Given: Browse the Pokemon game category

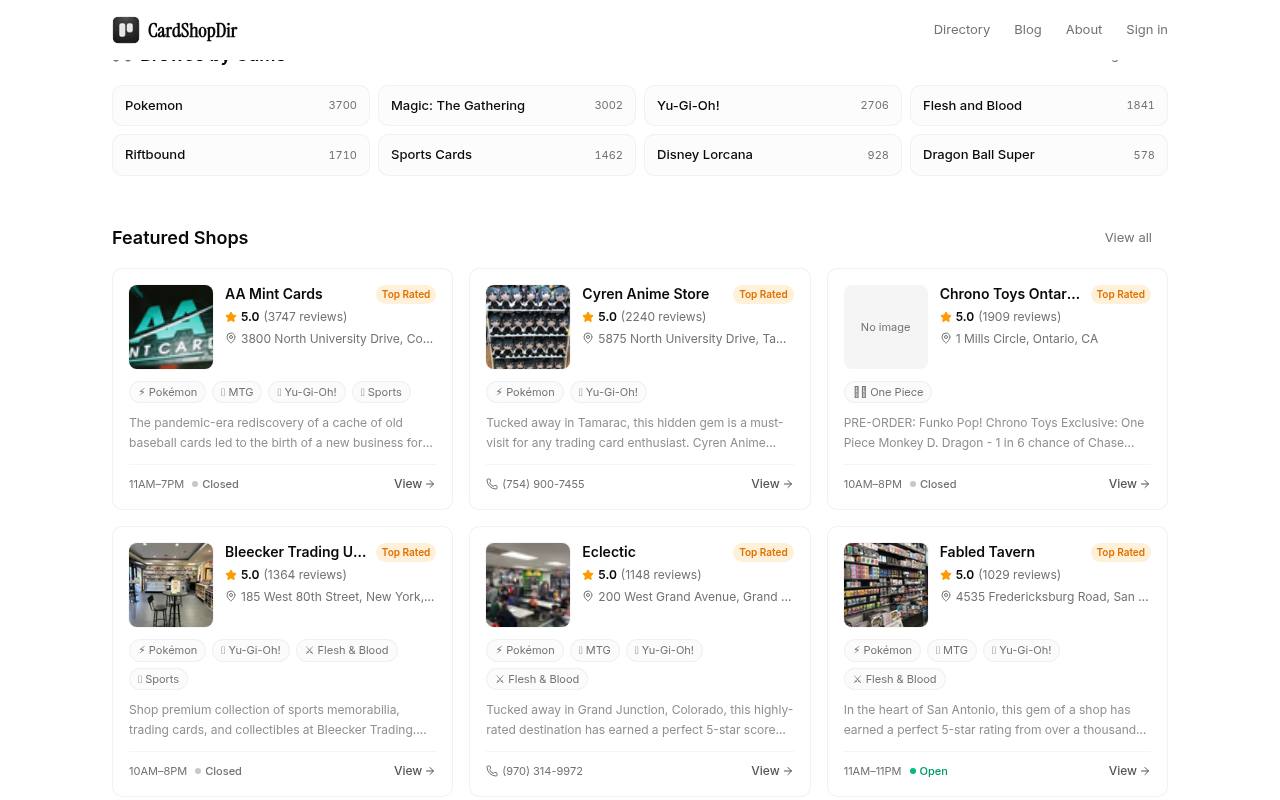Looking at the screenshot, I should (241, 106).
